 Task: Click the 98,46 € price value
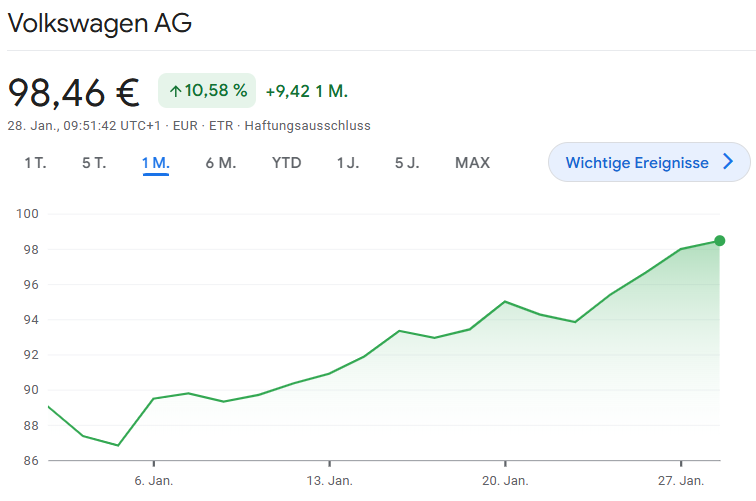(x=74, y=92)
